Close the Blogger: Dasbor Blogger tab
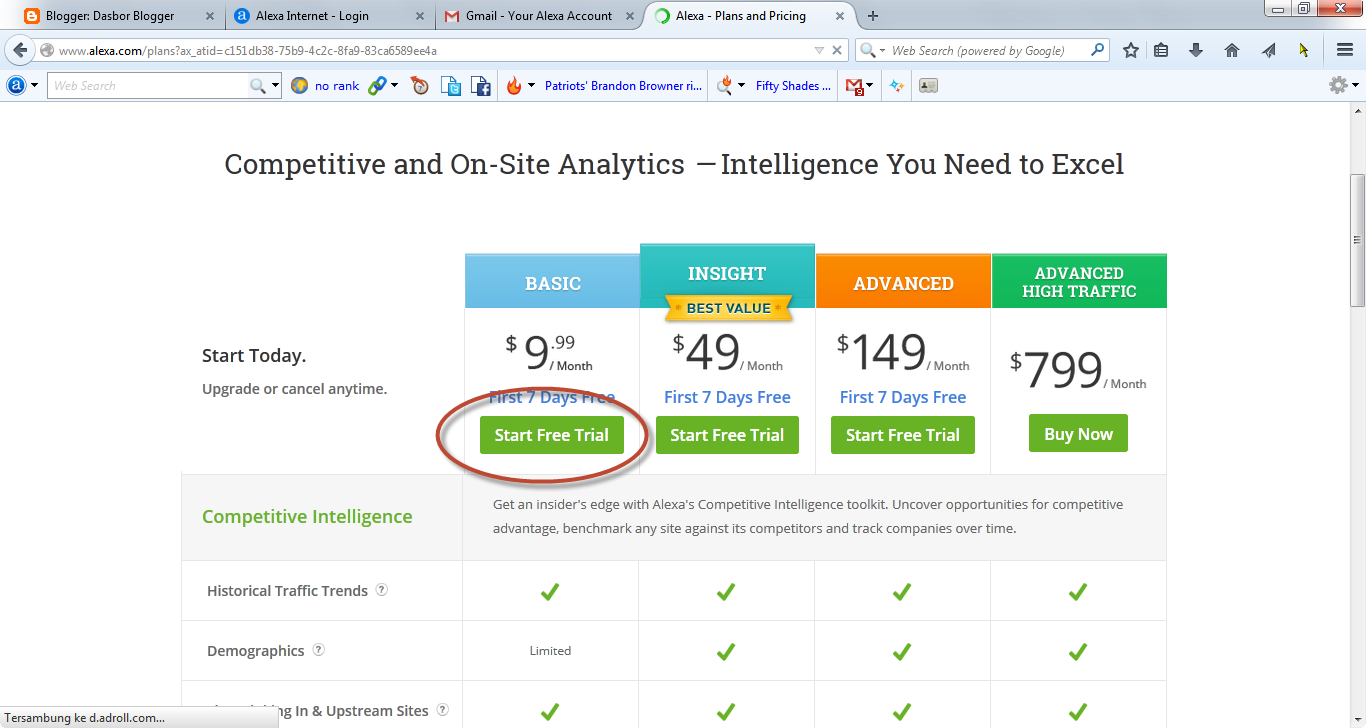Screen dimensions: 1366x728 pos(209,16)
